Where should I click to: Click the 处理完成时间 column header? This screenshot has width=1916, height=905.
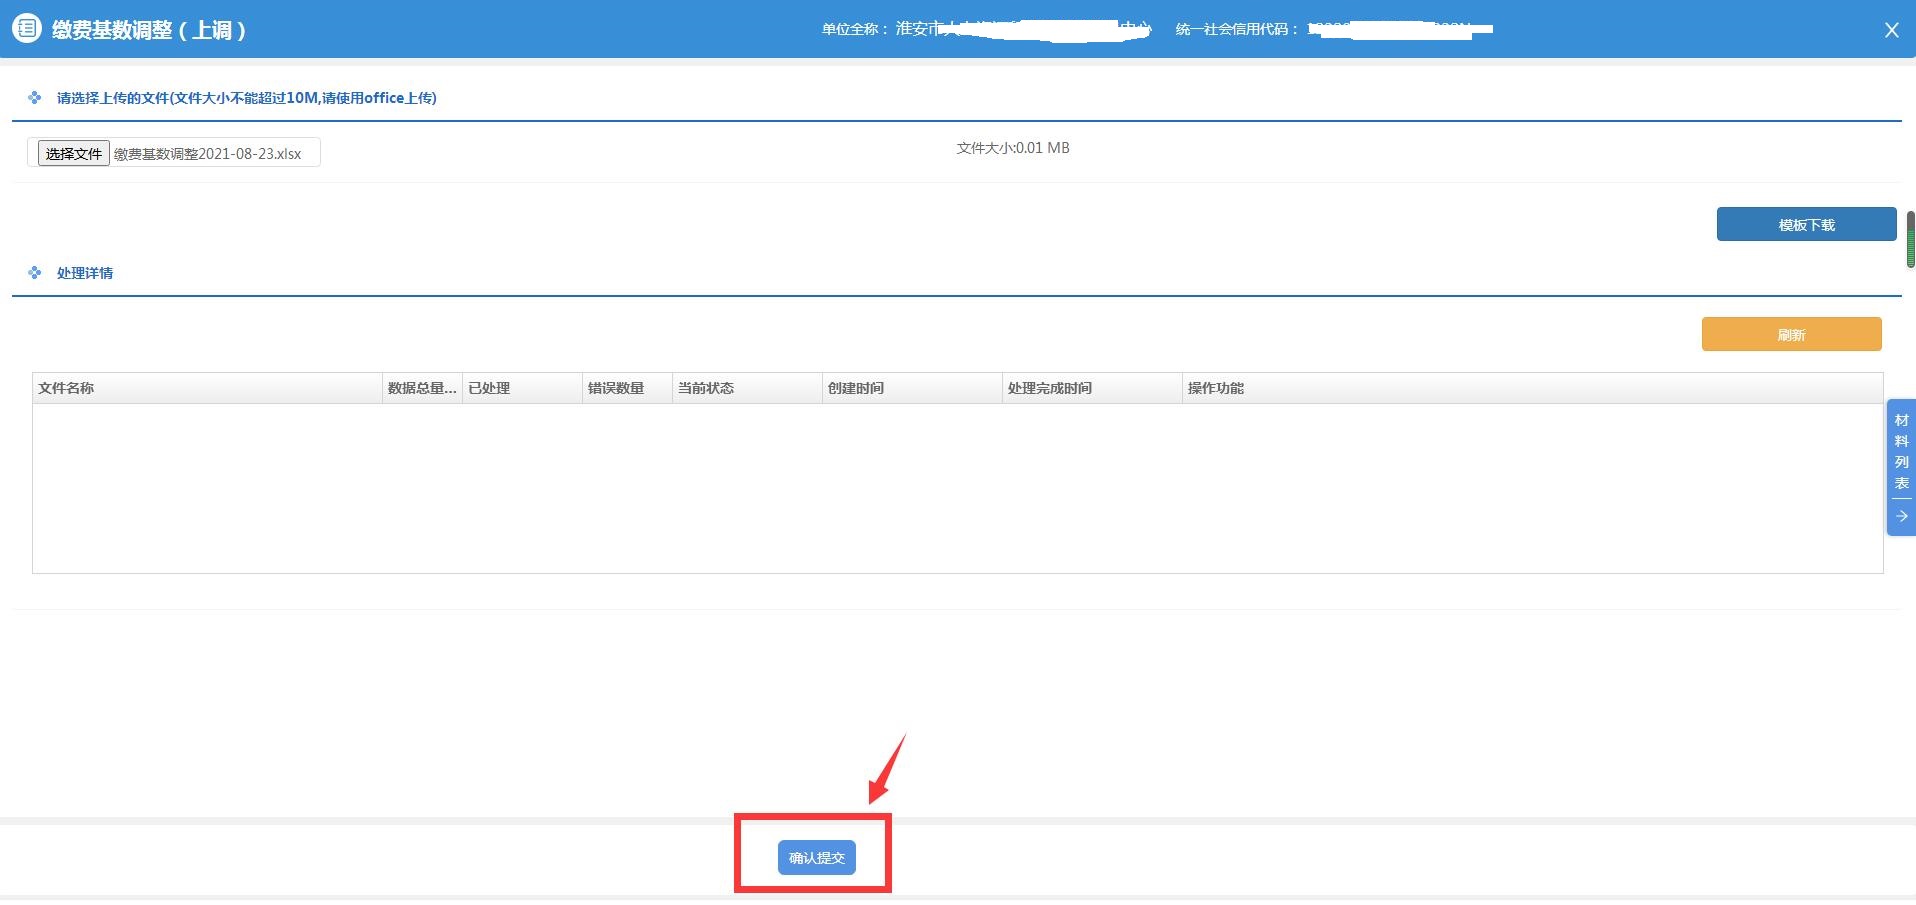coord(1050,388)
